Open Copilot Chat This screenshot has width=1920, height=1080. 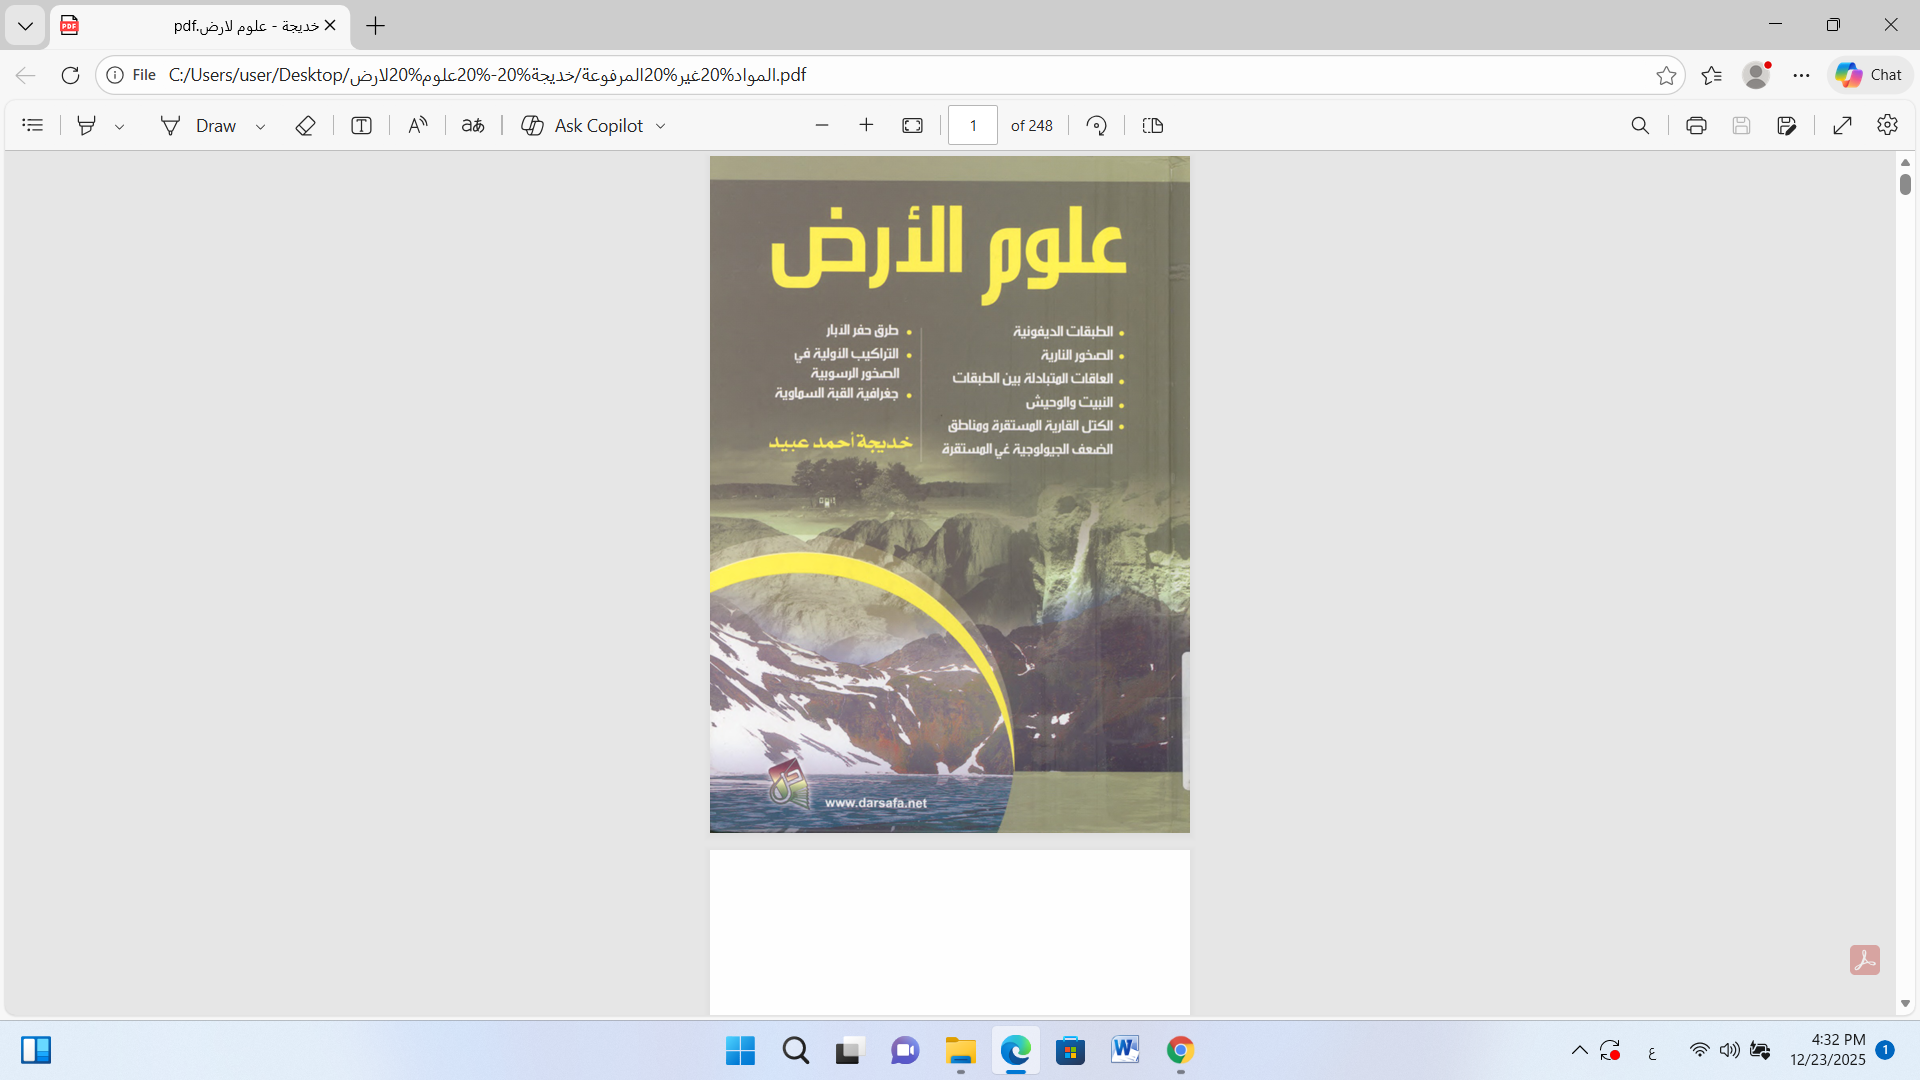pos(1869,75)
